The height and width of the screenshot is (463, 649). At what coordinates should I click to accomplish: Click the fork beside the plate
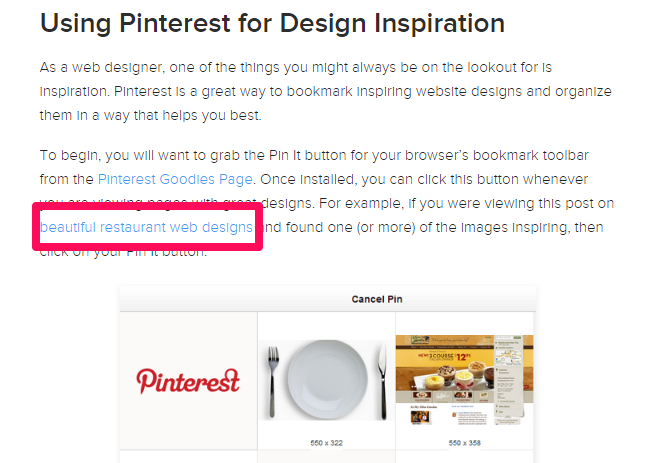(x=273, y=381)
